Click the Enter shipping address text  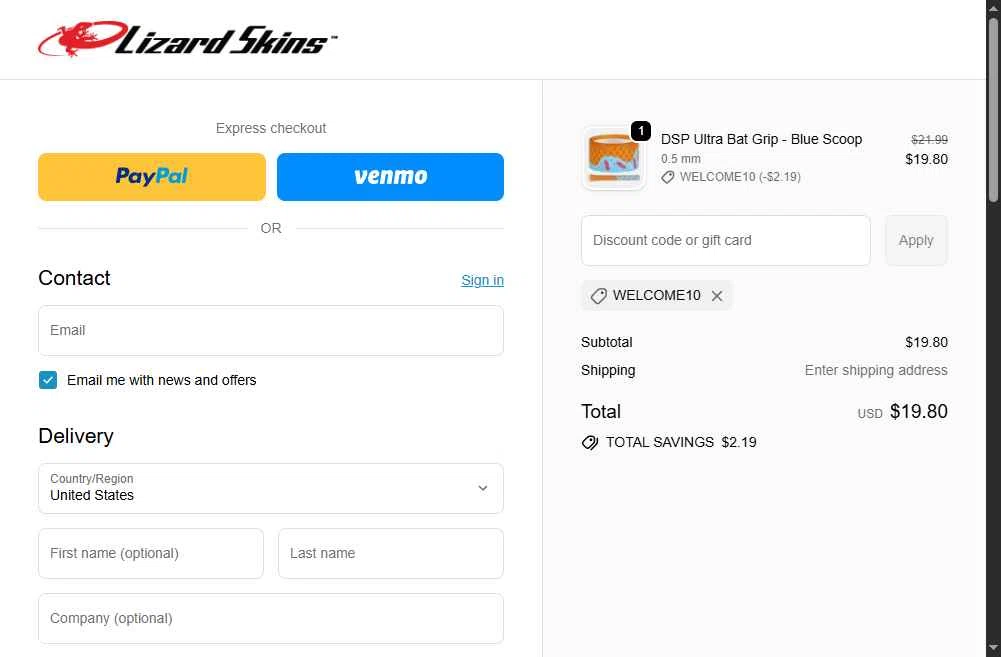coord(876,370)
